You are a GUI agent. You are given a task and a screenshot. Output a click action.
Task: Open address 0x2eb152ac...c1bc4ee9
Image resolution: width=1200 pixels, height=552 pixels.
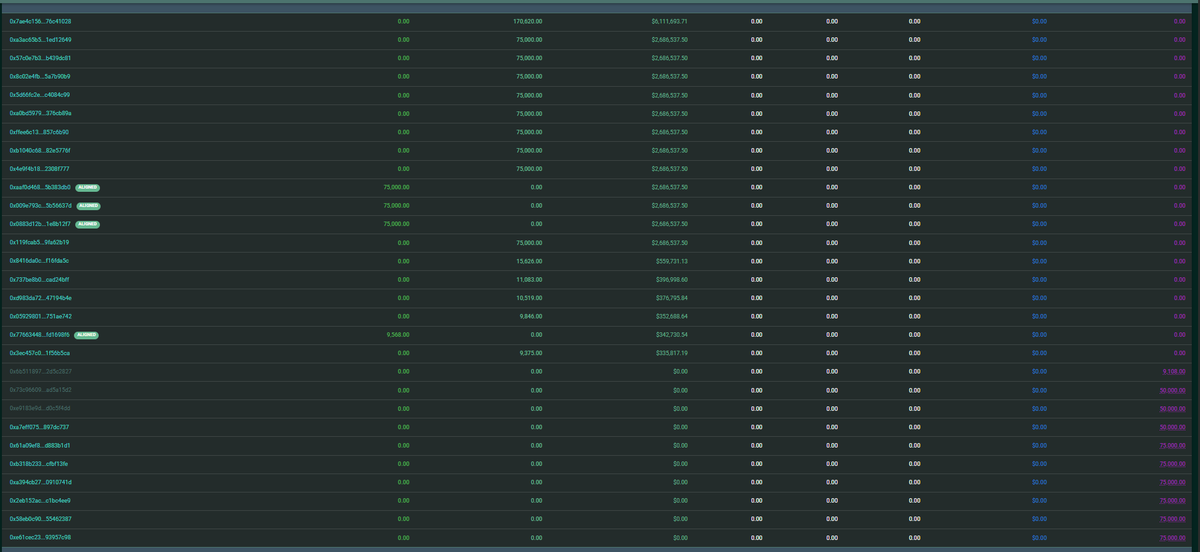[x=40, y=500]
